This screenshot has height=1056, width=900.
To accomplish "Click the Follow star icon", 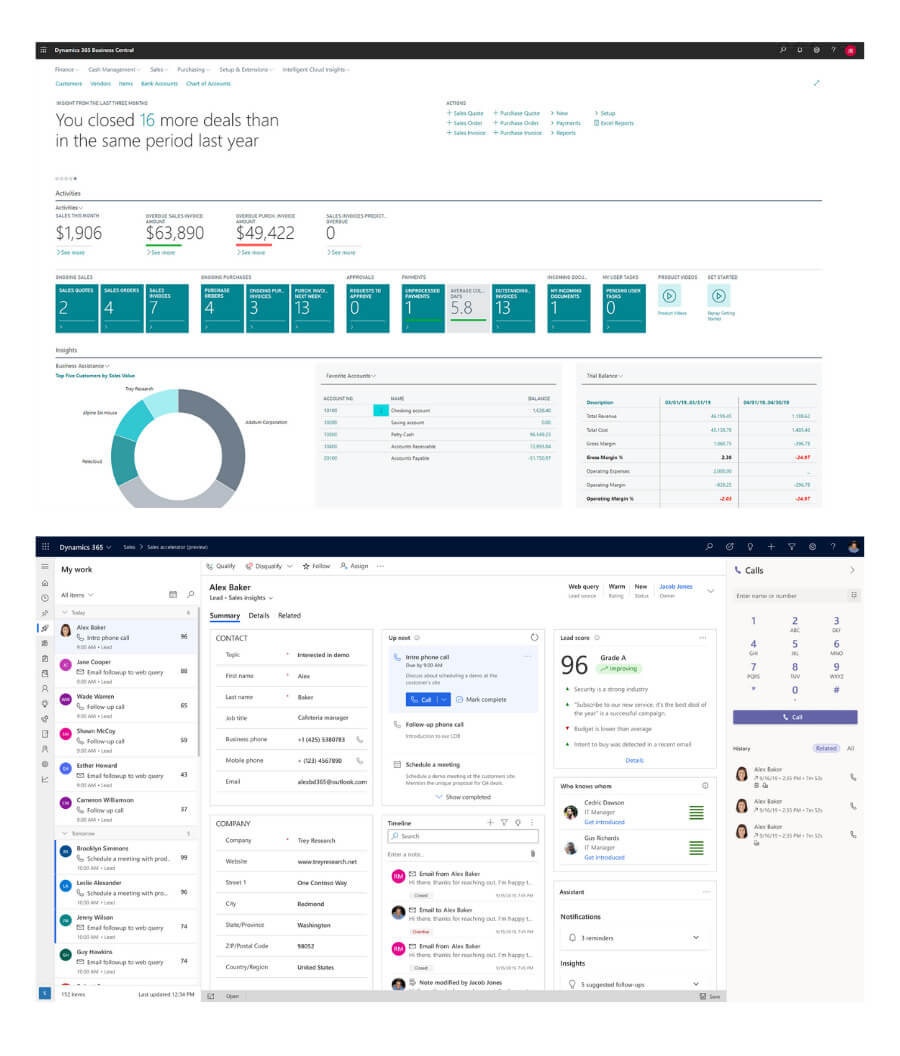I will coord(306,566).
